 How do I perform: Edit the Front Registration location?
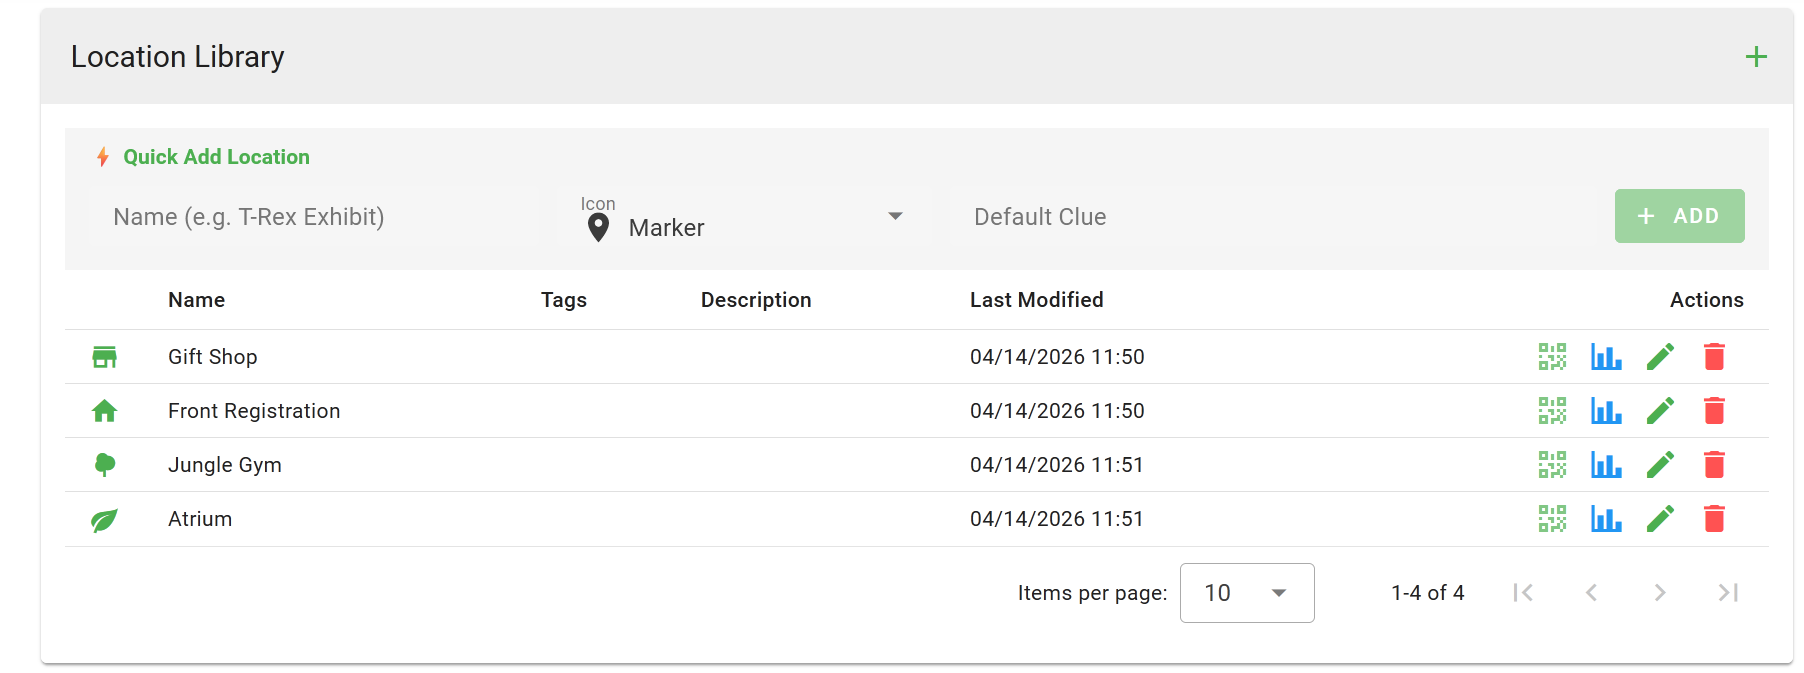1660,411
